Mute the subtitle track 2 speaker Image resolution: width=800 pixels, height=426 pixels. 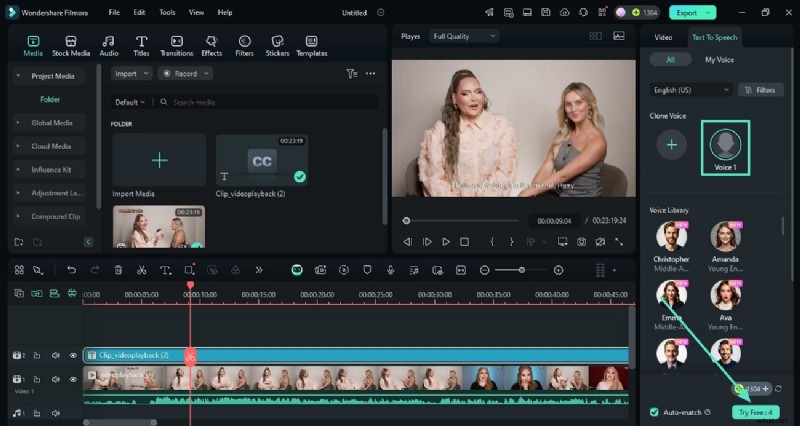[x=56, y=356]
